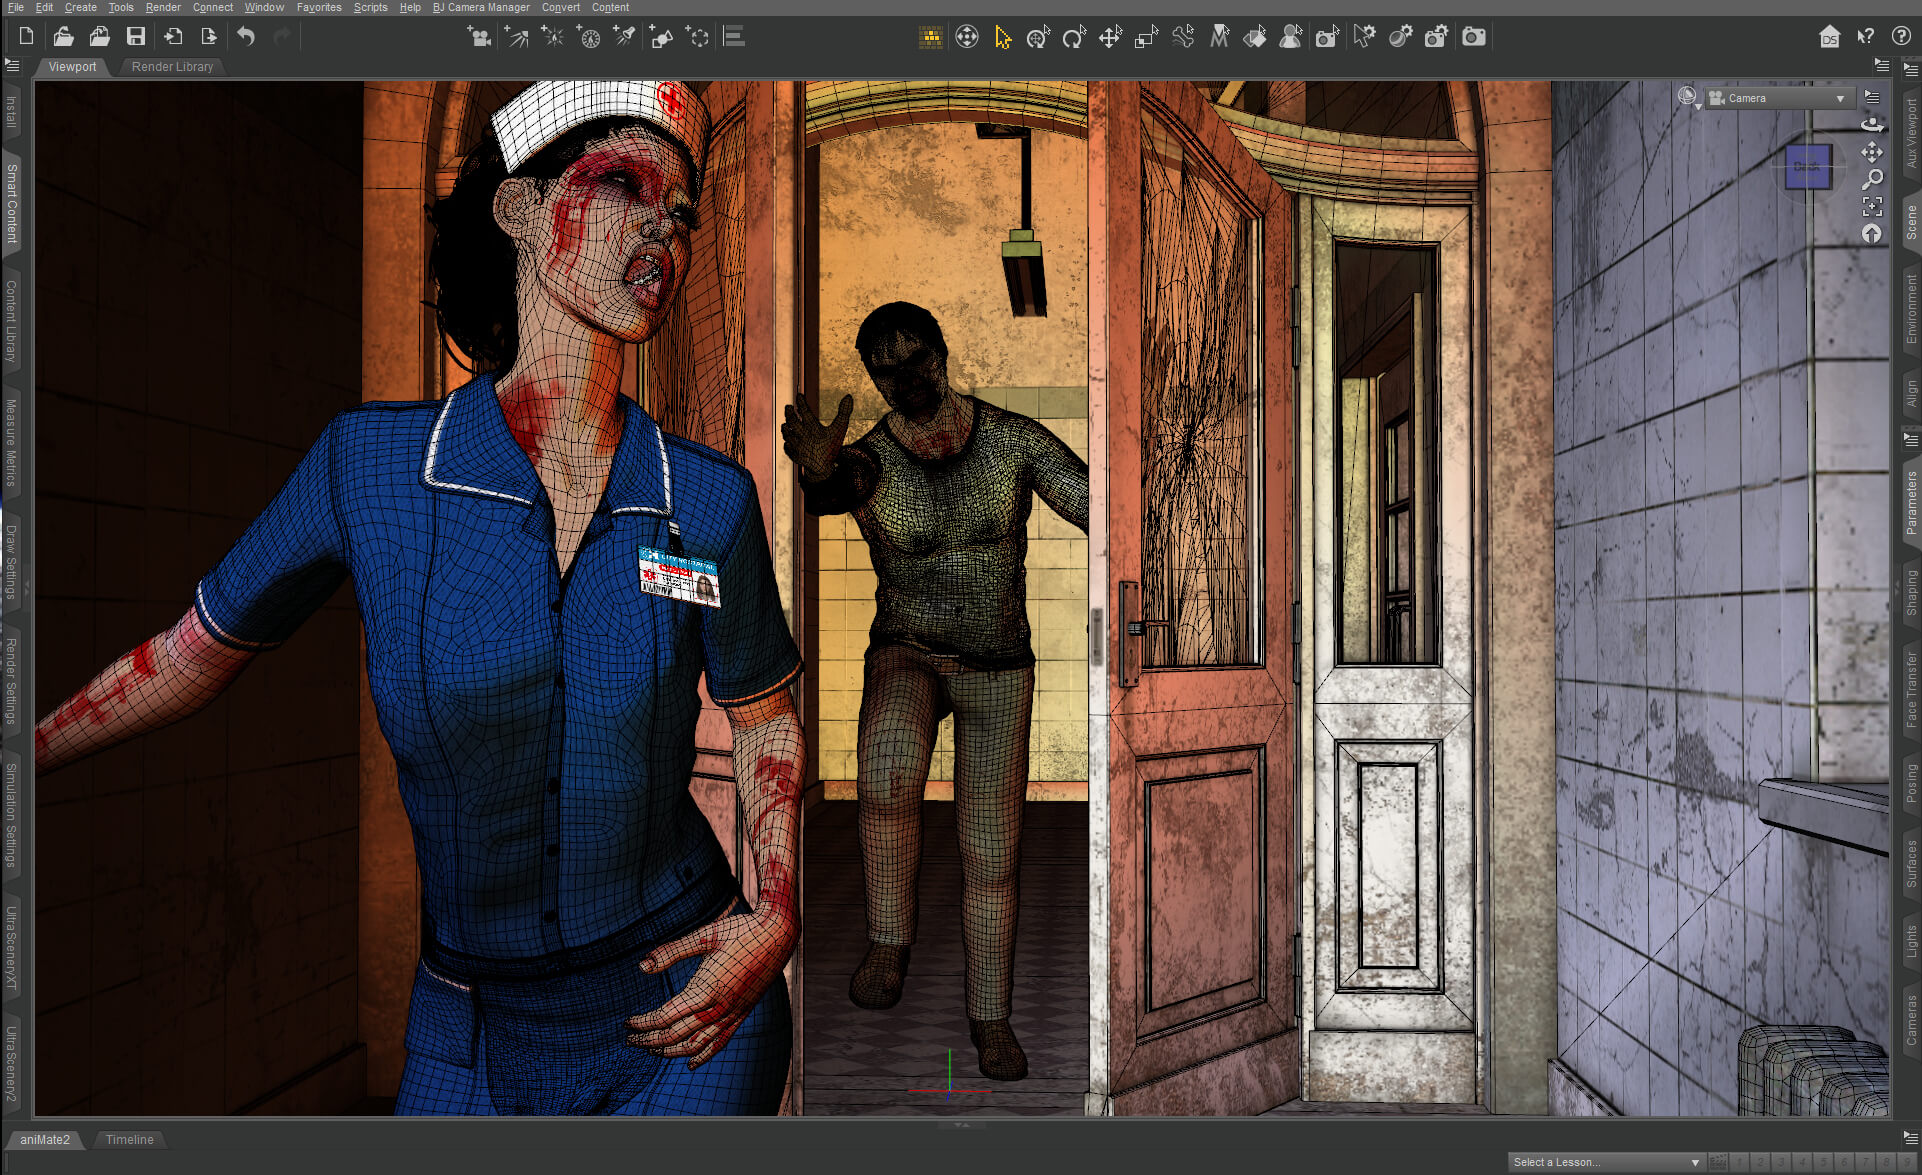Open the Surfaces side panel tab
The width and height of the screenshot is (1922, 1175).
tap(1911, 863)
